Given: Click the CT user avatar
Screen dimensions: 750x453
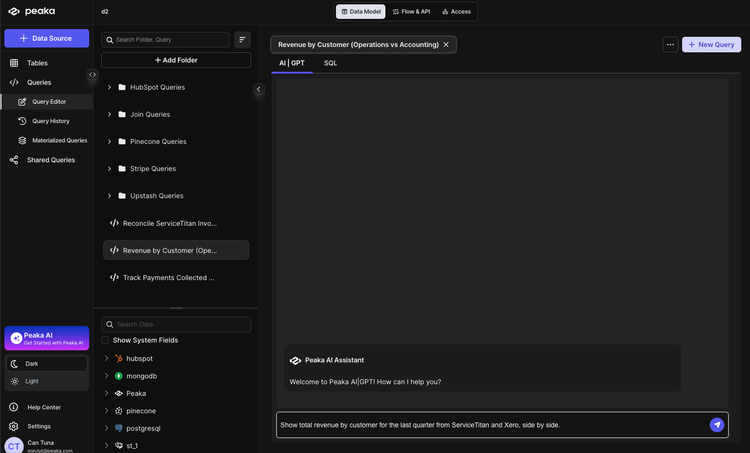Looking at the screenshot, I should (14, 446).
